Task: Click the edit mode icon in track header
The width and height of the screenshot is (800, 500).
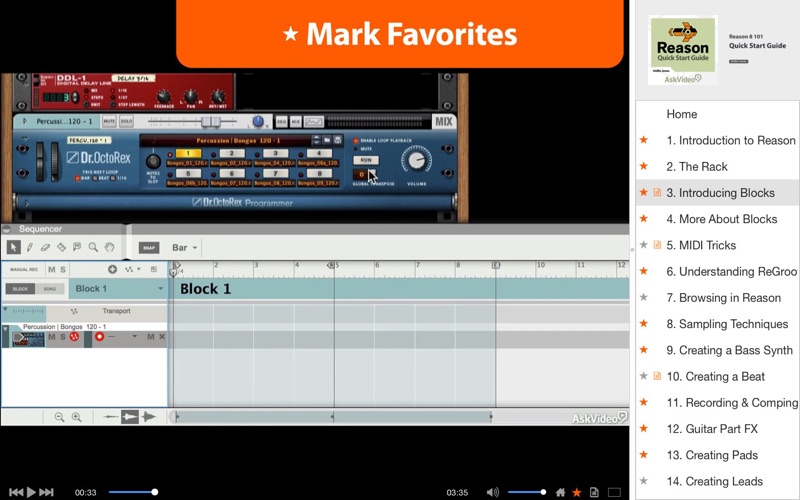Action: click(x=154, y=269)
